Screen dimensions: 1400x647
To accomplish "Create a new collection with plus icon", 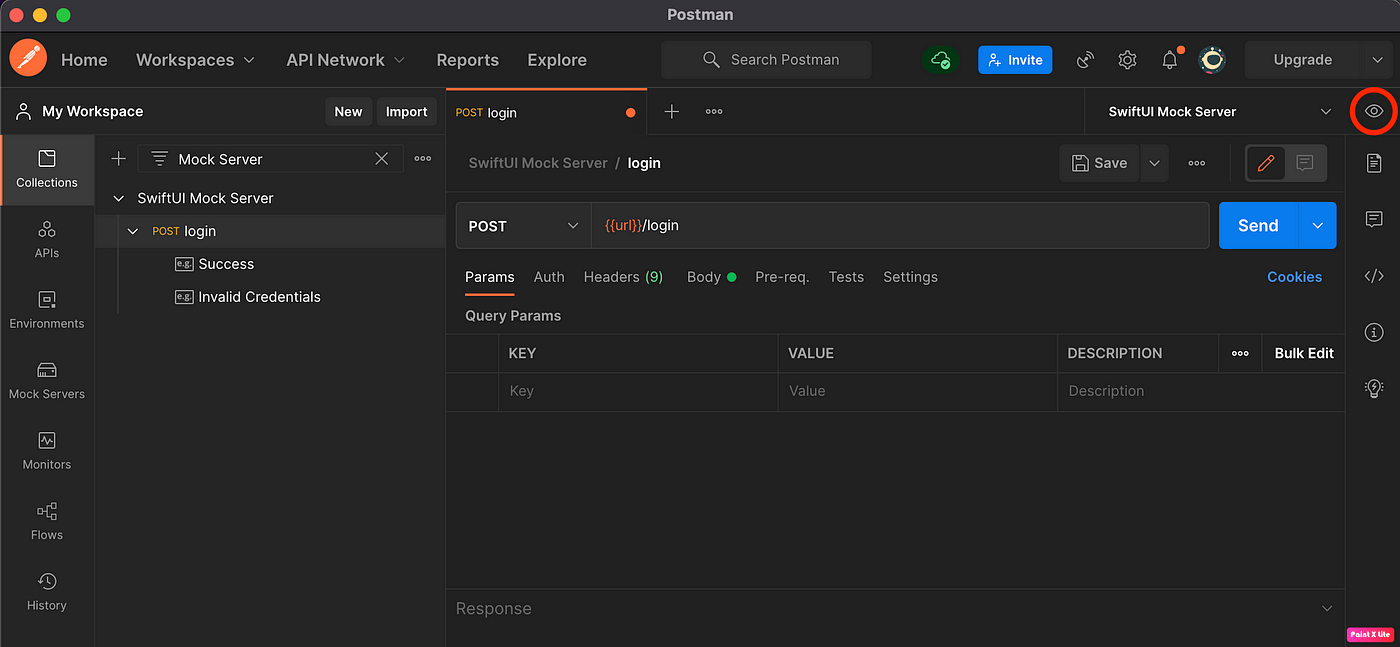I will pos(118,159).
